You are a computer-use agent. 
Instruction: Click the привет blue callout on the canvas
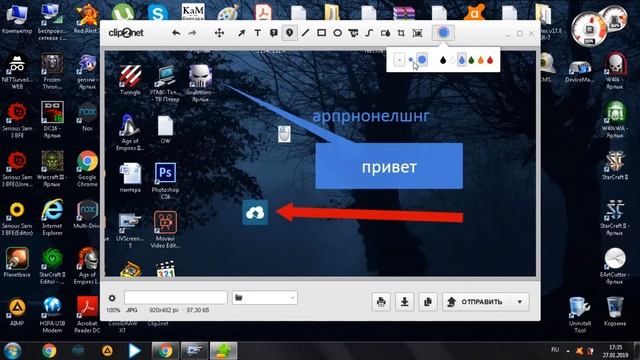389,166
